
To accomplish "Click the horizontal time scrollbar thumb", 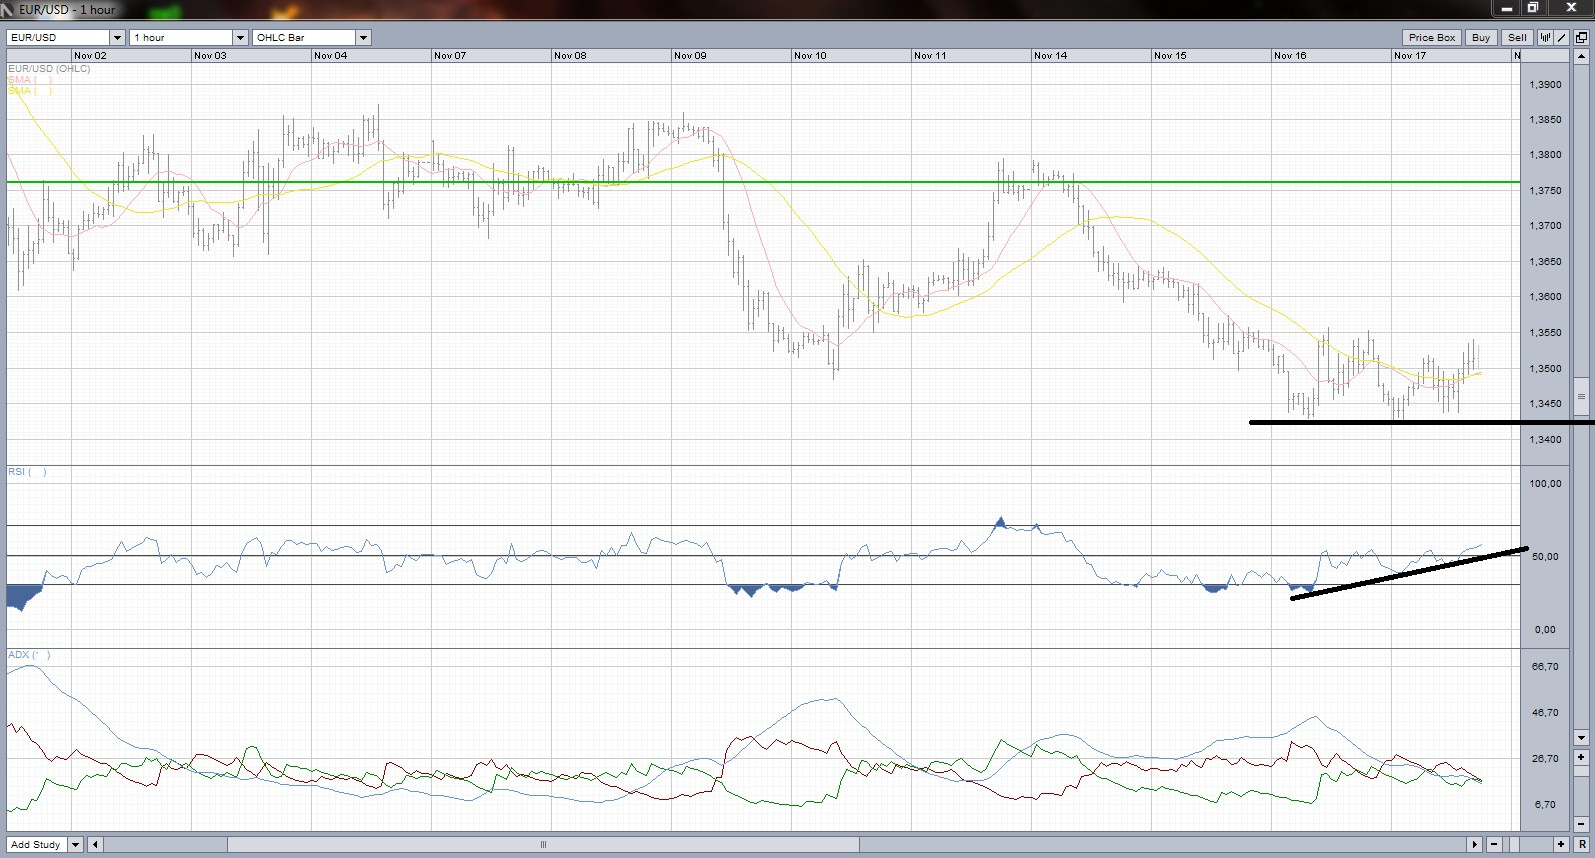I will (x=543, y=845).
